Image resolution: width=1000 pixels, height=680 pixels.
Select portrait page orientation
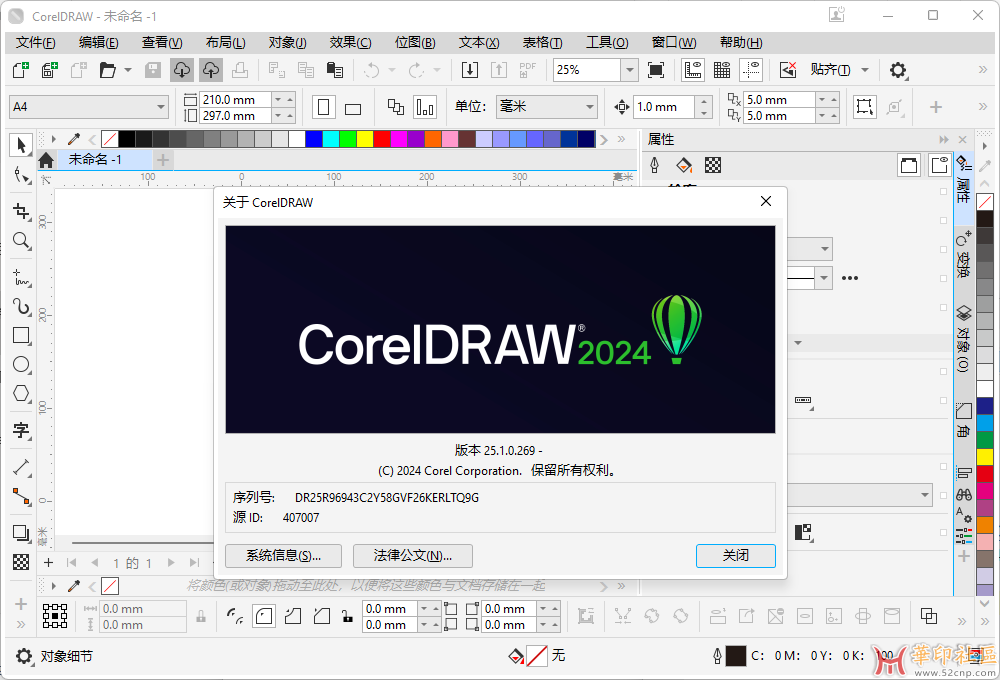(324, 107)
